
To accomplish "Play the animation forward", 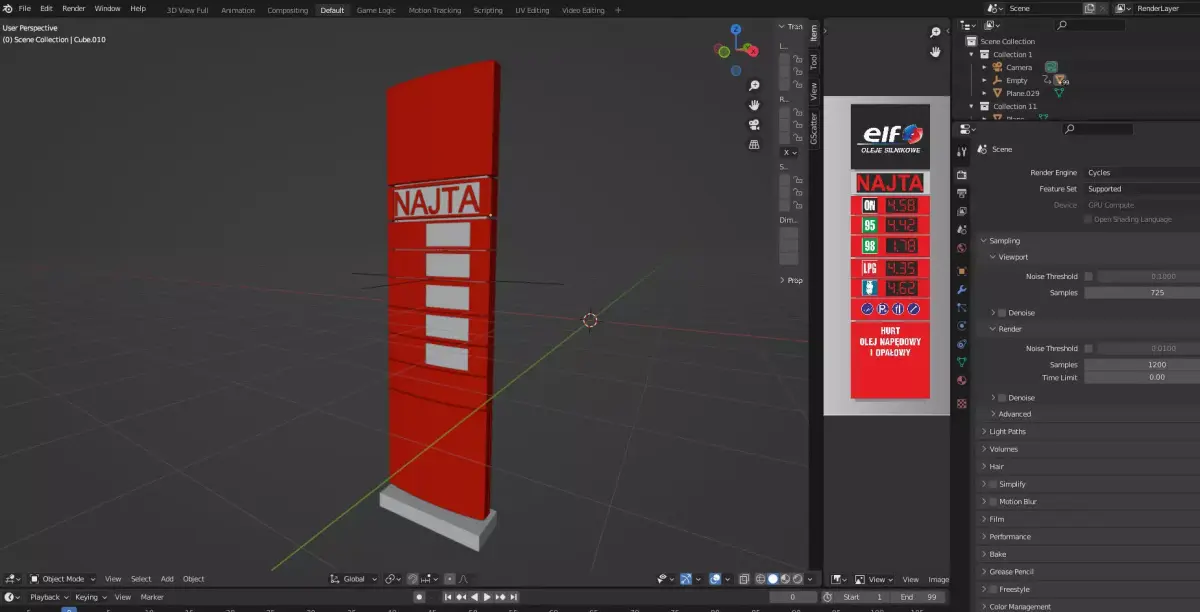I will (x=487, y=597).
